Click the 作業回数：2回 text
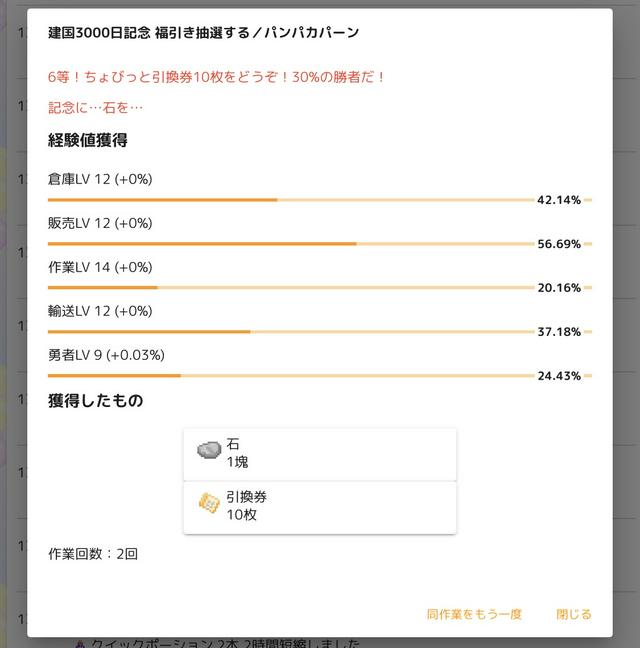The height and width of the screenshot is (648, 640). (x=93, y=554)
